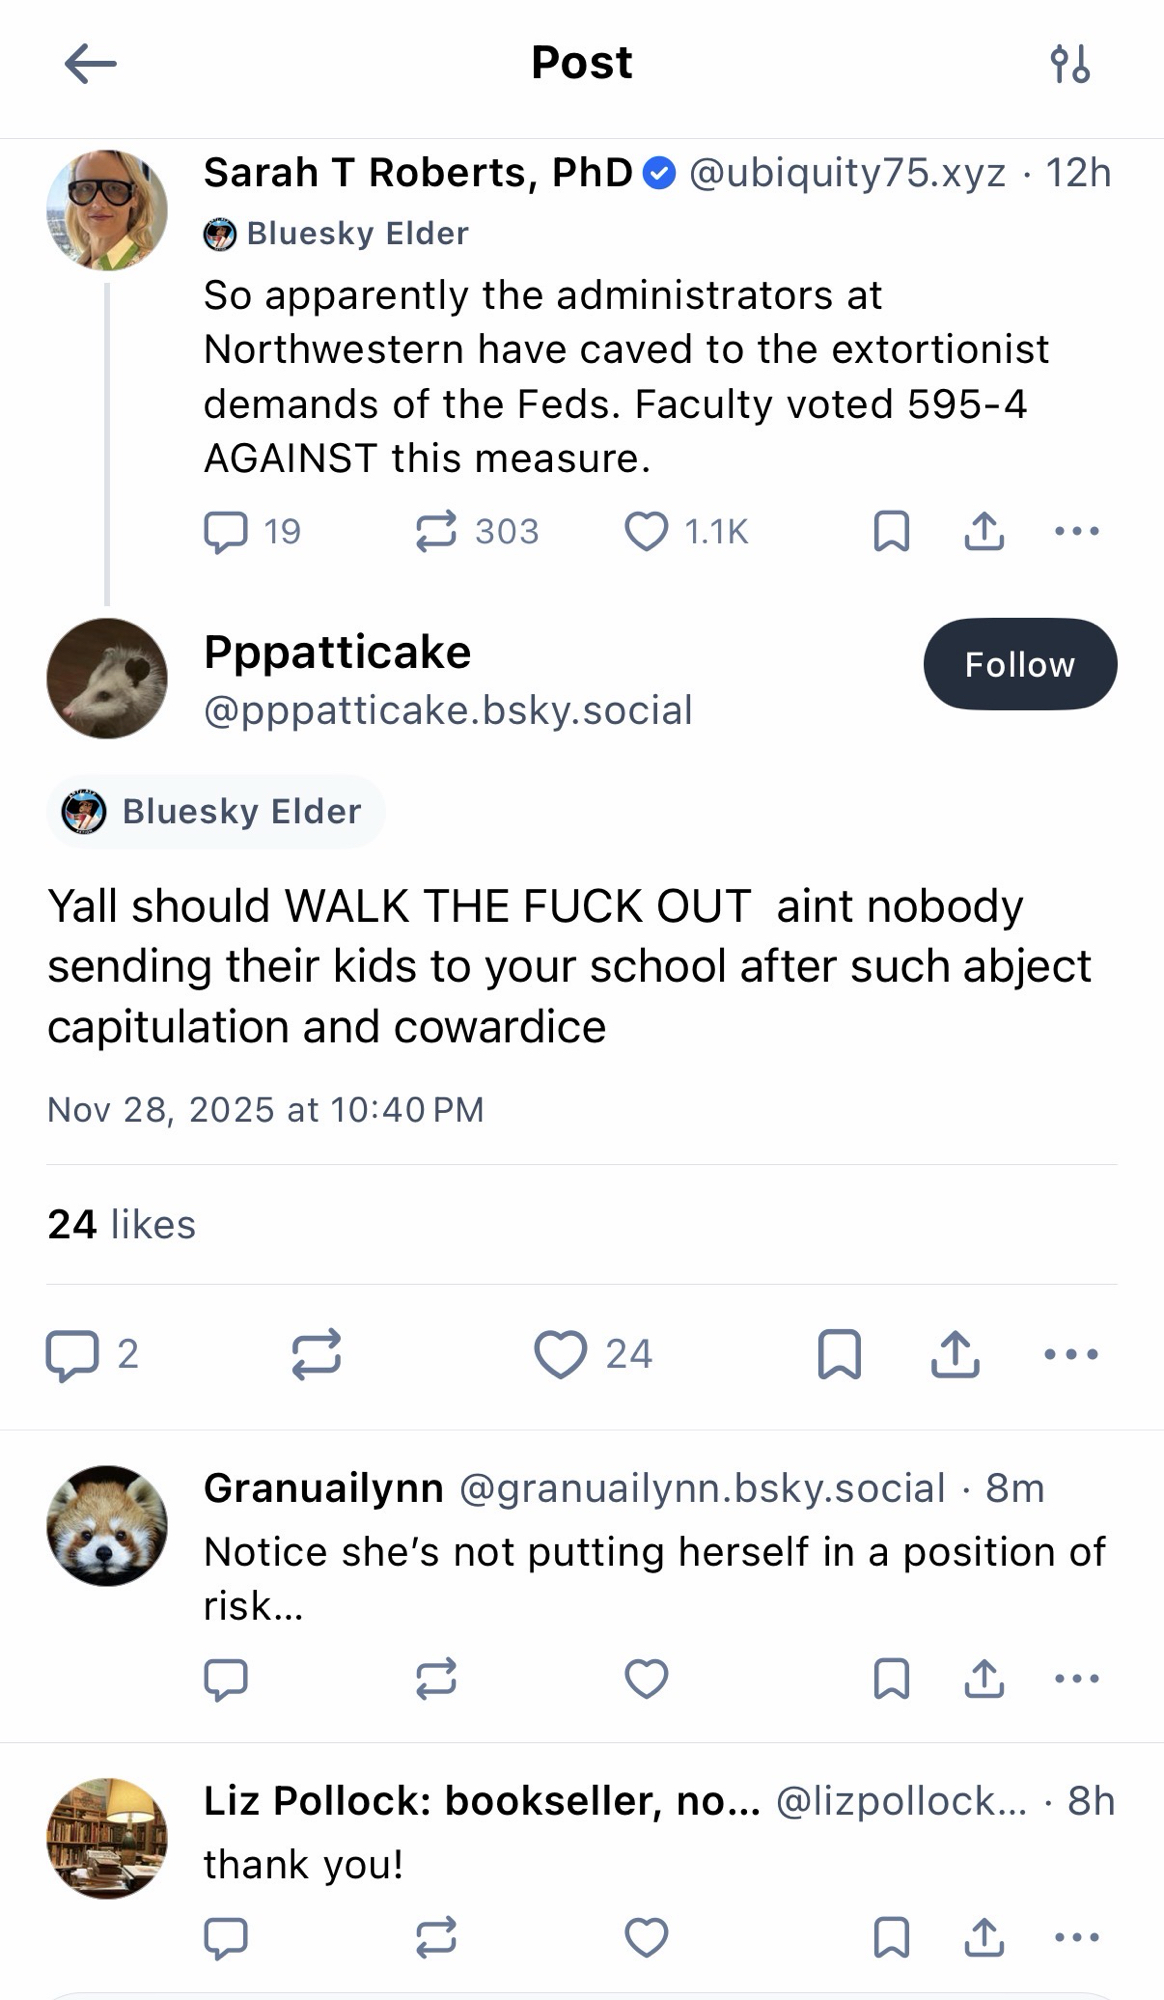This screenshot has width=1164, height=2000.
Task: Open thread settings filter icon
Action: coord(1069,64)
